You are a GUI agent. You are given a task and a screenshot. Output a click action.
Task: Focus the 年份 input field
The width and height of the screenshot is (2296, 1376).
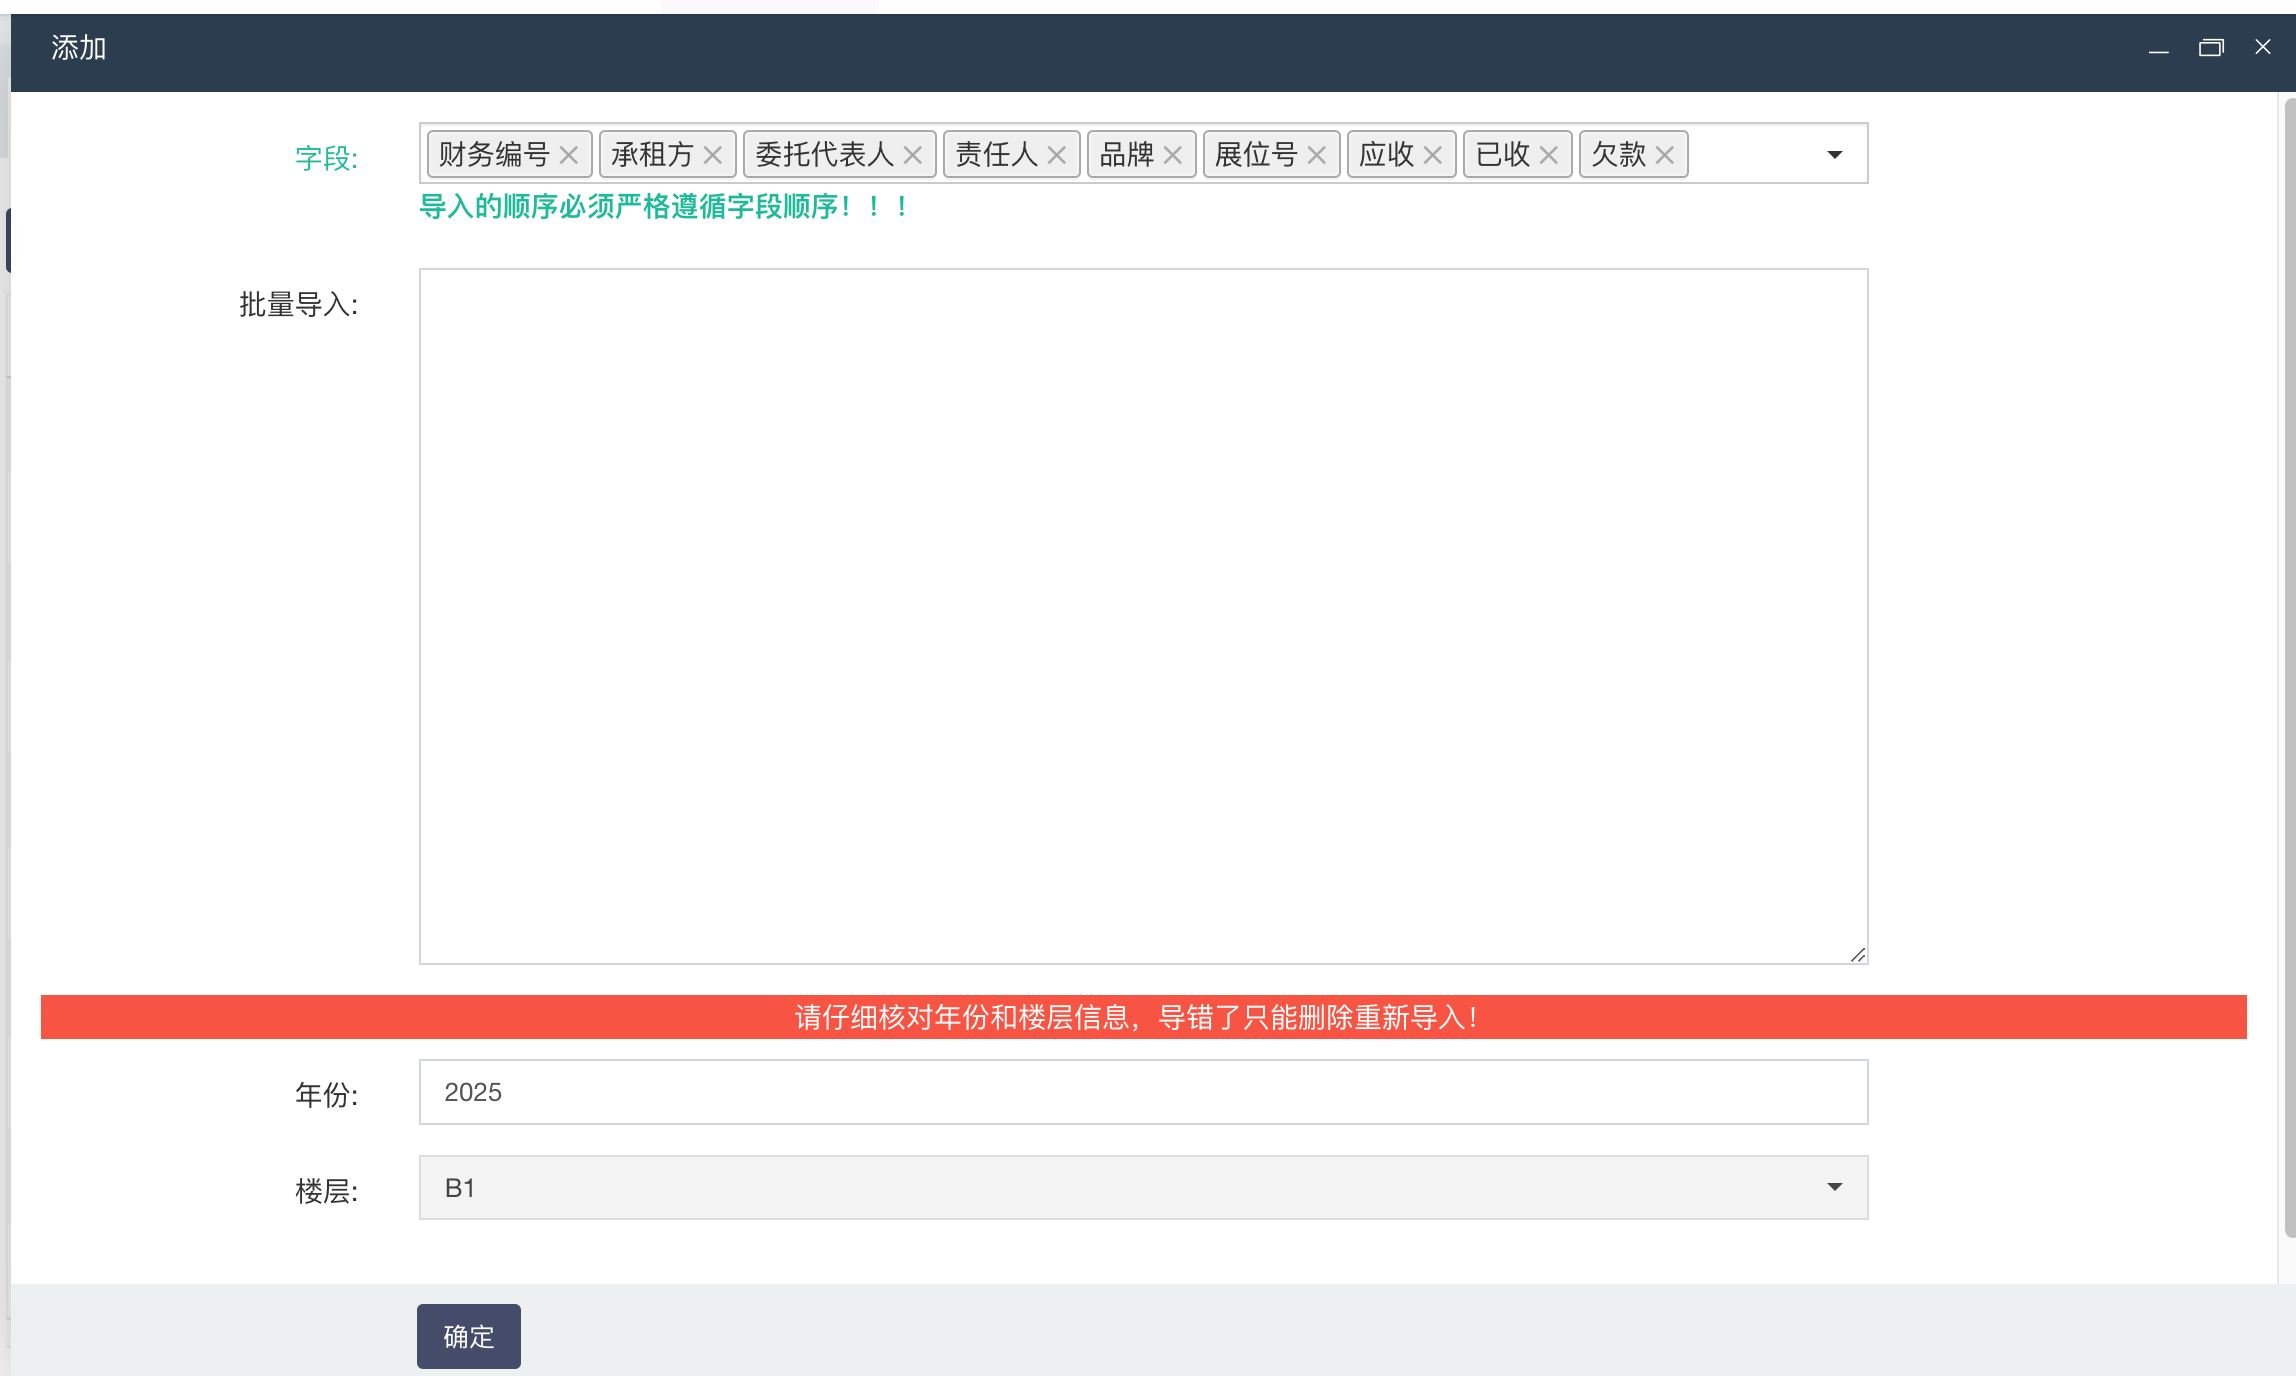coord(1142,1092)
